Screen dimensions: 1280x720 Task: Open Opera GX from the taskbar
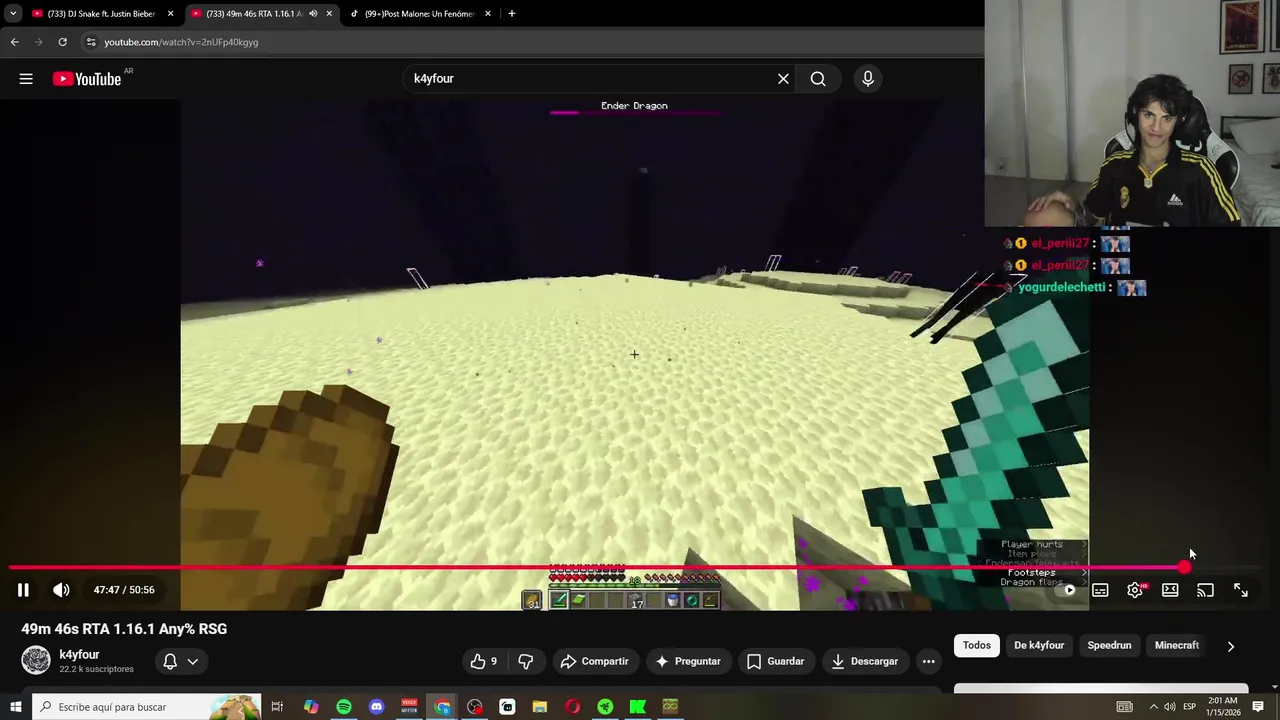click(x=572, y=707)
